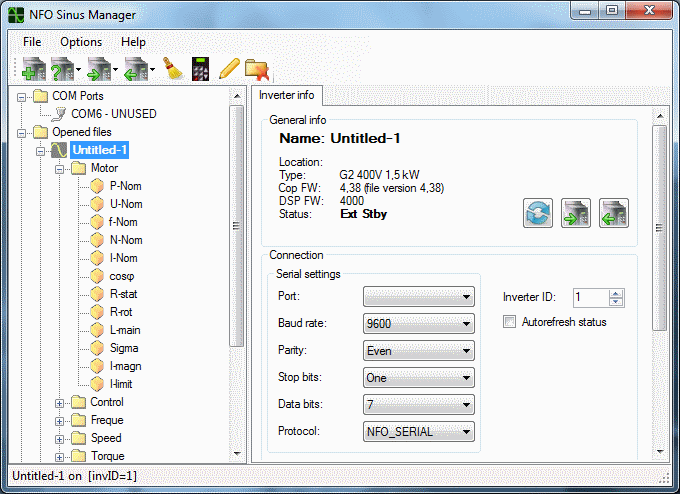Open the Port dropdown
The width and height of the screenshot is (680, 494).
(418, 297)
